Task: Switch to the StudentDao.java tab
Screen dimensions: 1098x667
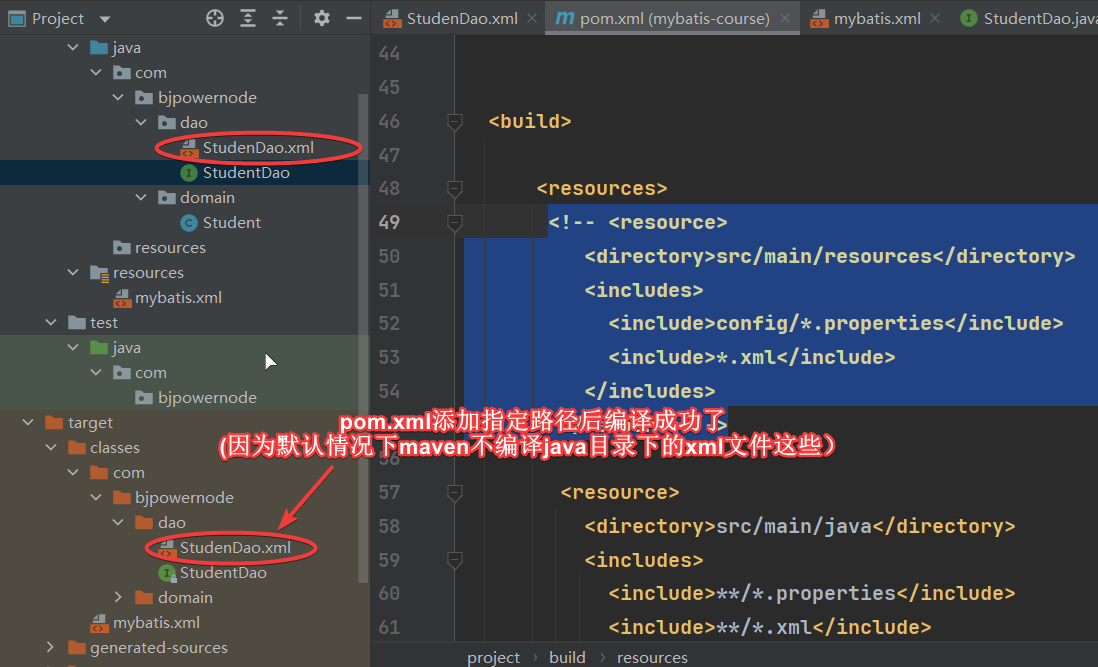Action: (x=1028, y=18)
